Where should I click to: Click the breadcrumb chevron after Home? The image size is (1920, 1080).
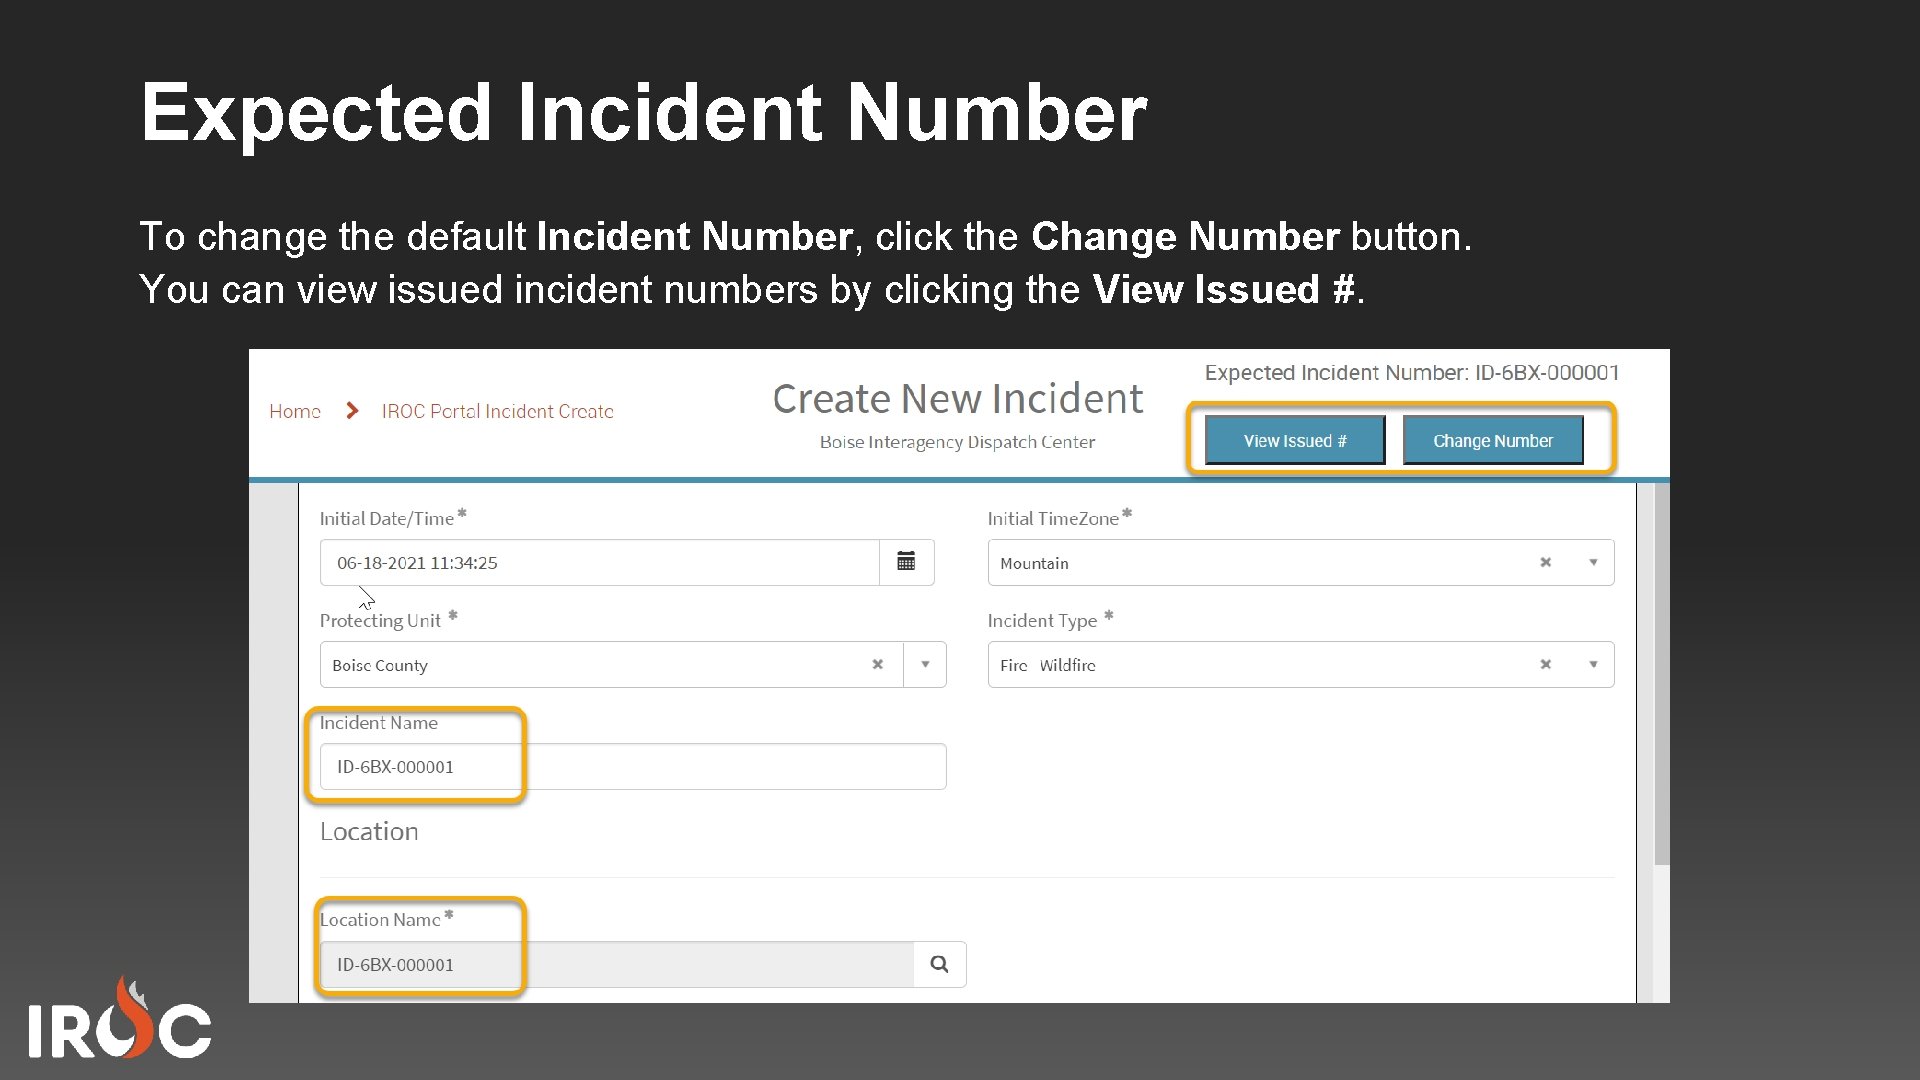coord(351,410)
